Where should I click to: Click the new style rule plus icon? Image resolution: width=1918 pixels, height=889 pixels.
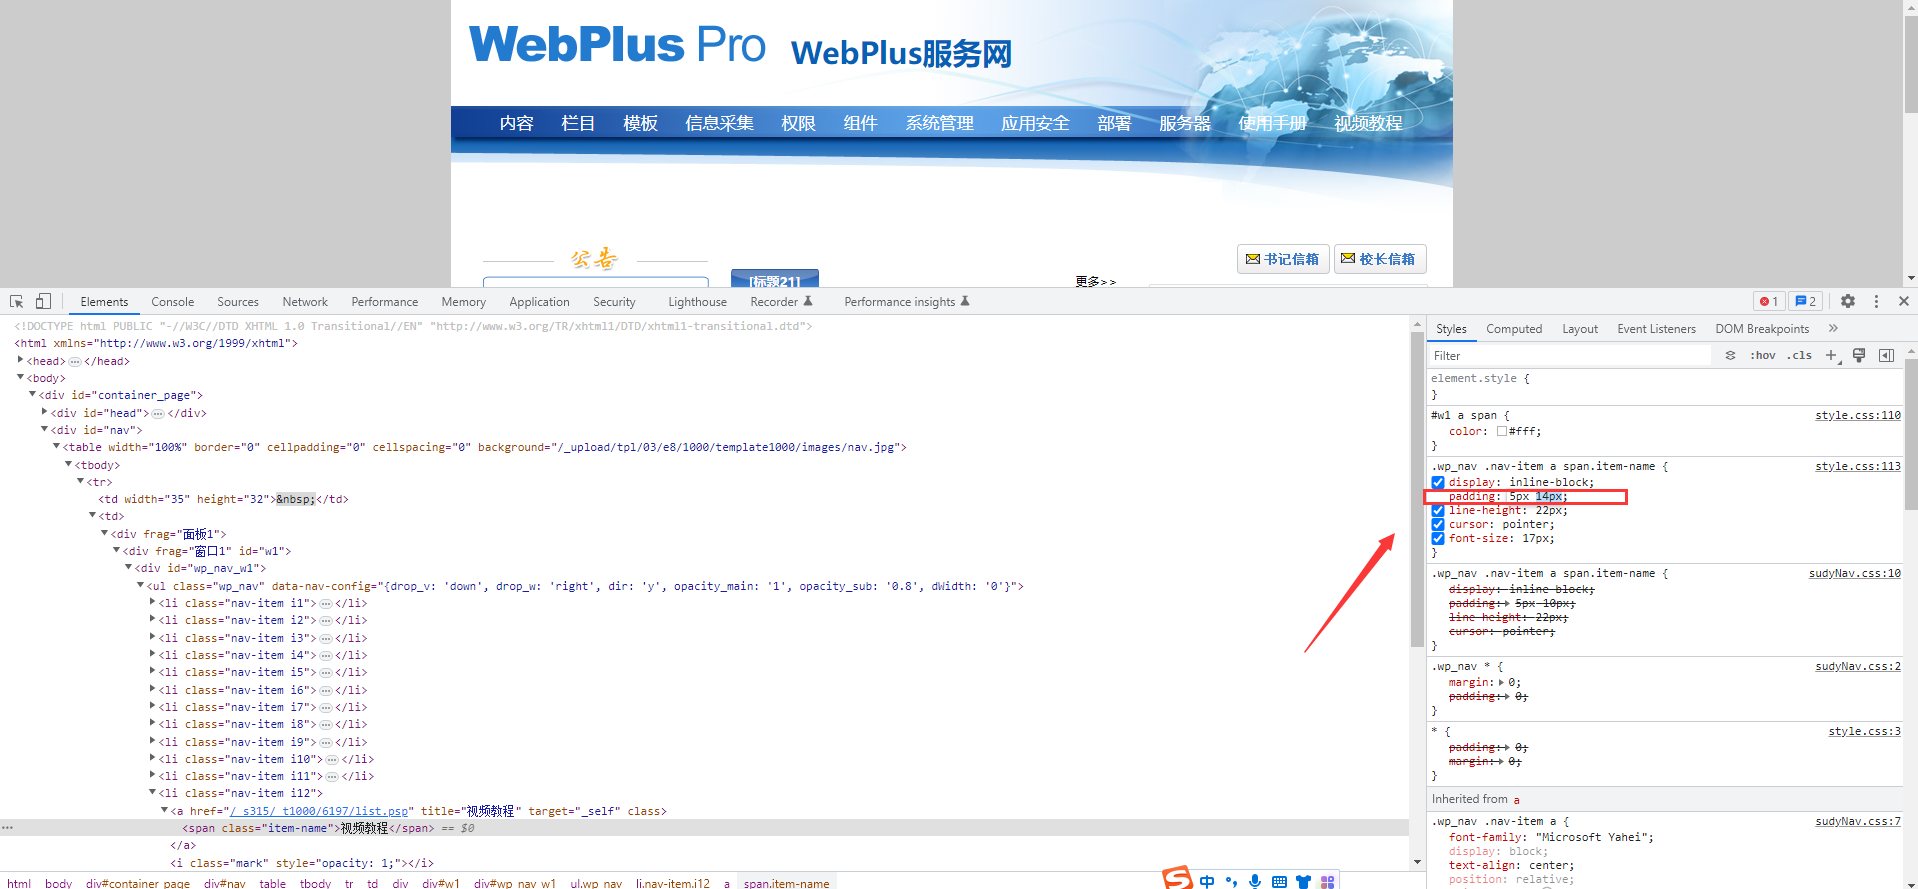click(1831, 355)
